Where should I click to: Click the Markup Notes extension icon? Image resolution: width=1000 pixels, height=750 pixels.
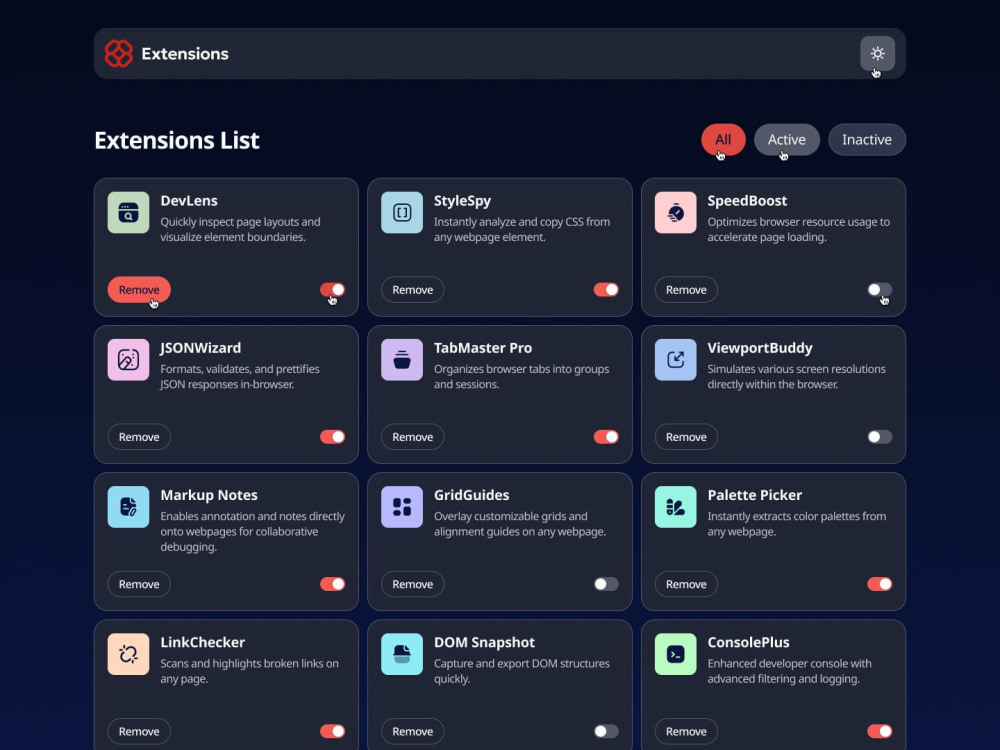[128, 507]
